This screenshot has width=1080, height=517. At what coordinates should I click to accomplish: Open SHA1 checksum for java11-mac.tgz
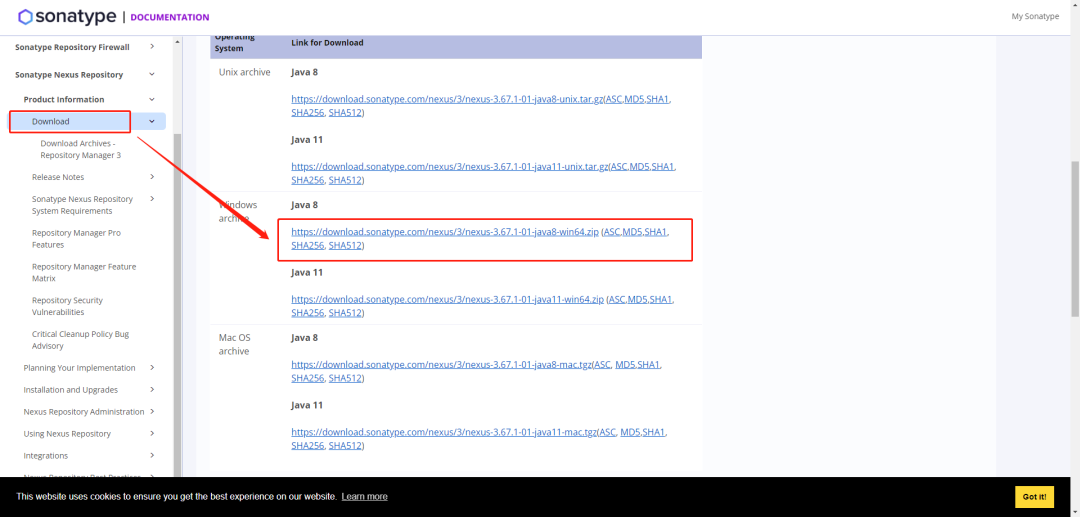654,432
